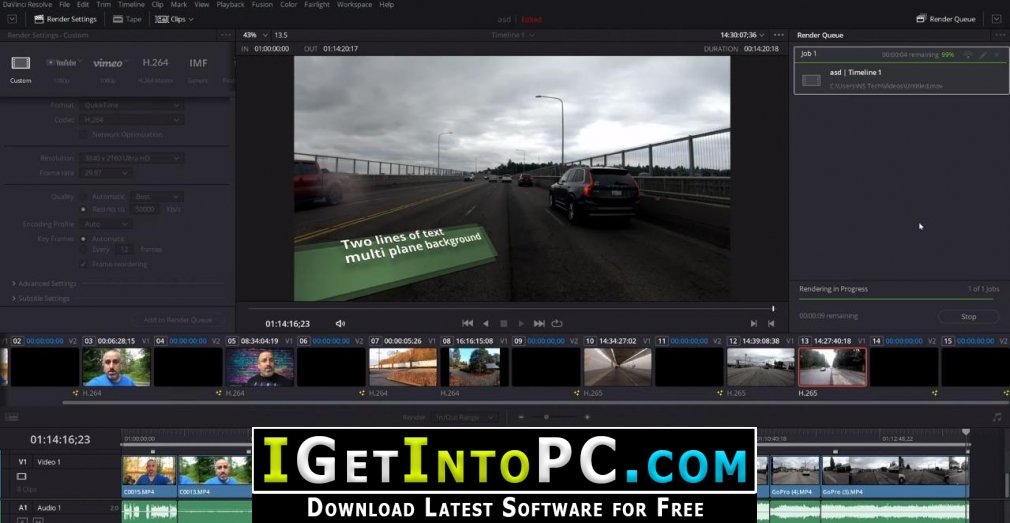Open the Frame rate 29.97 dropdown
This screenshot has height=523, width=1010.
point(106,173)
